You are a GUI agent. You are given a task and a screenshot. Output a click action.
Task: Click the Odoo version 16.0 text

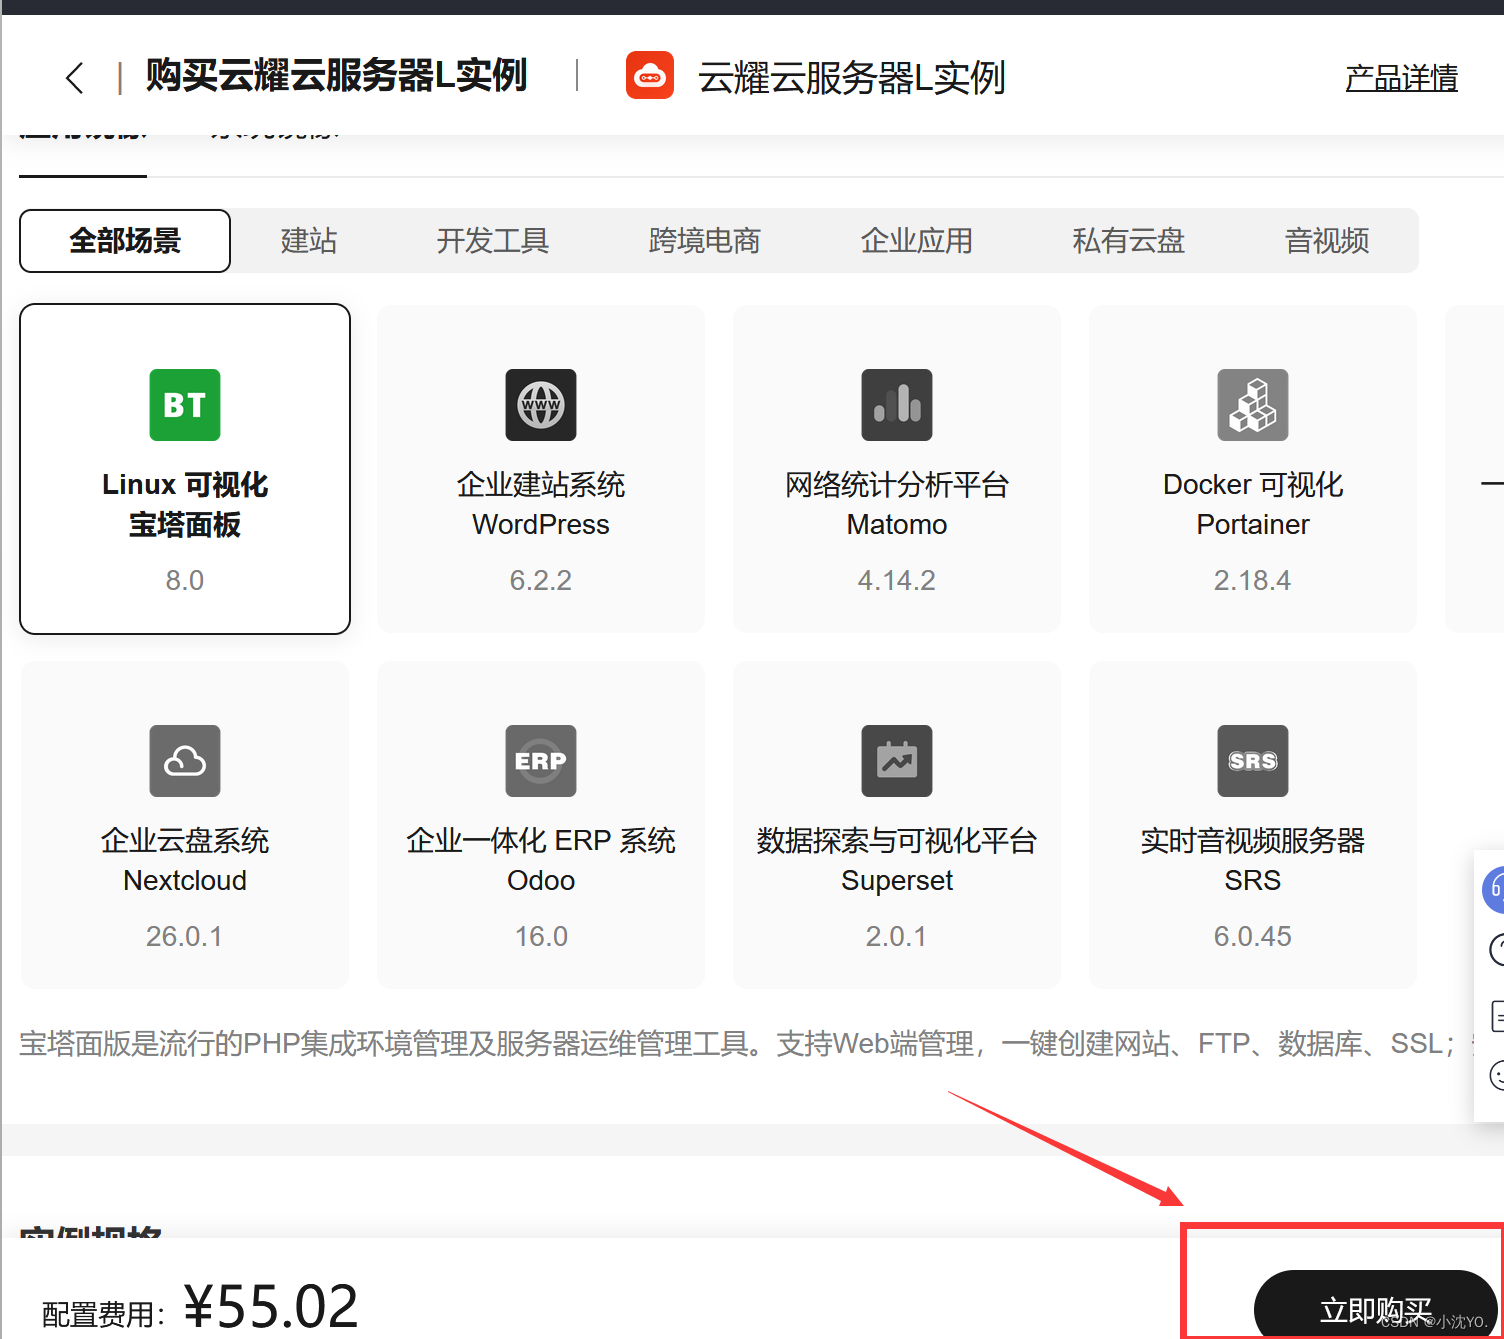(541, 936)
